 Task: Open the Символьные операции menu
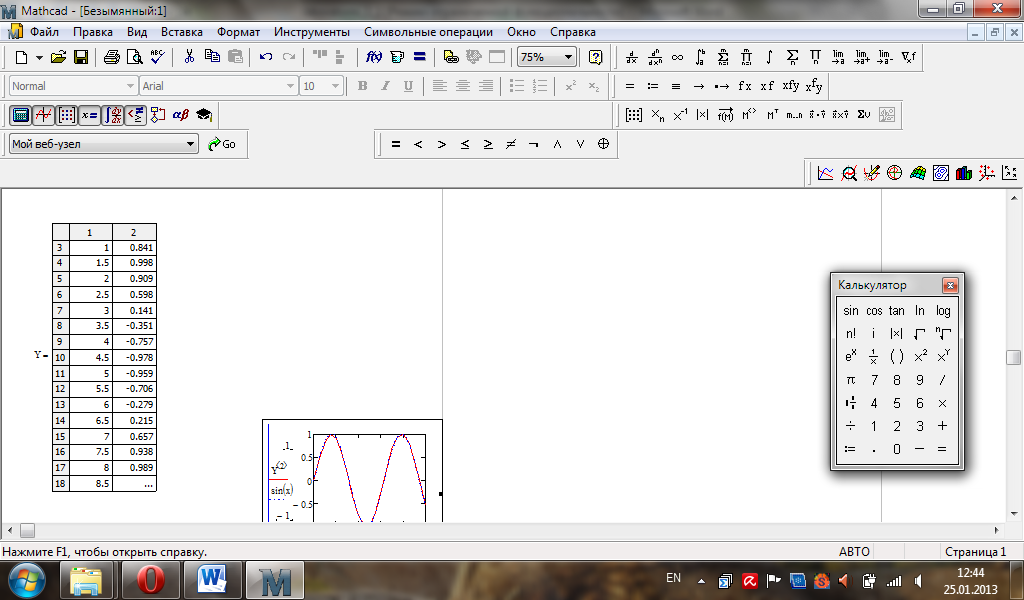point(428,32)
